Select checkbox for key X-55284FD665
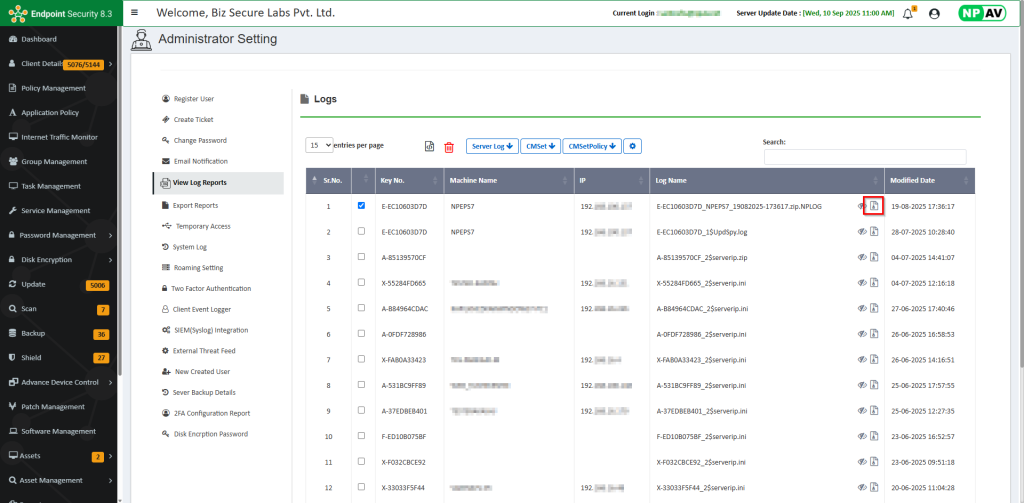 [x=361, y=283]
